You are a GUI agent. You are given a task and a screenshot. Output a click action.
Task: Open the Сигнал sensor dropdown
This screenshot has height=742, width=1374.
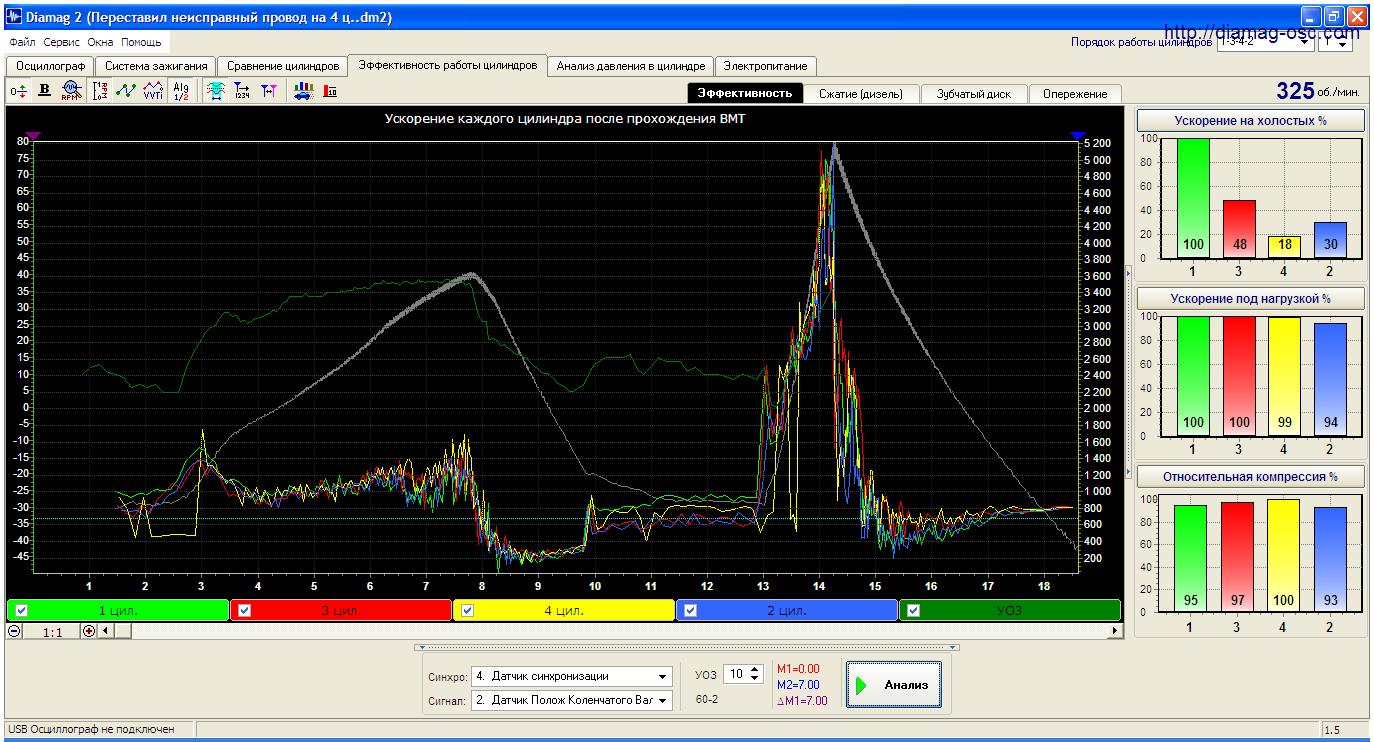(662, 700)
